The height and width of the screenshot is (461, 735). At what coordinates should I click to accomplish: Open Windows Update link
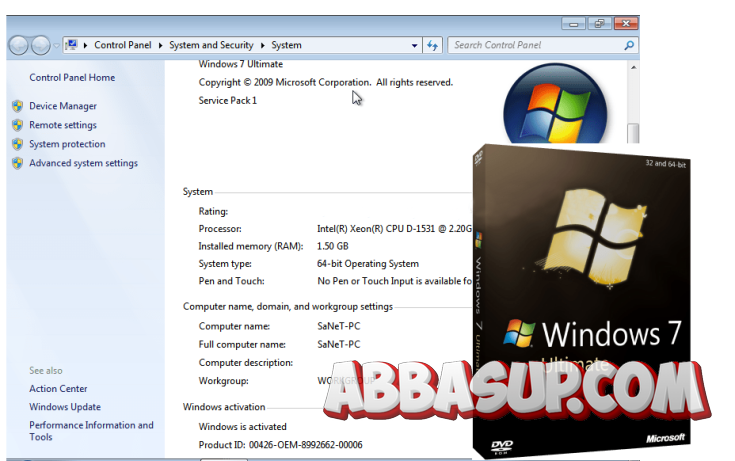point(65,407)
